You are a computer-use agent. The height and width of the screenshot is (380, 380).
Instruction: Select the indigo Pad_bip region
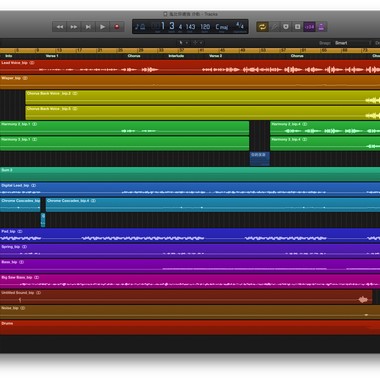pos(190,236)
